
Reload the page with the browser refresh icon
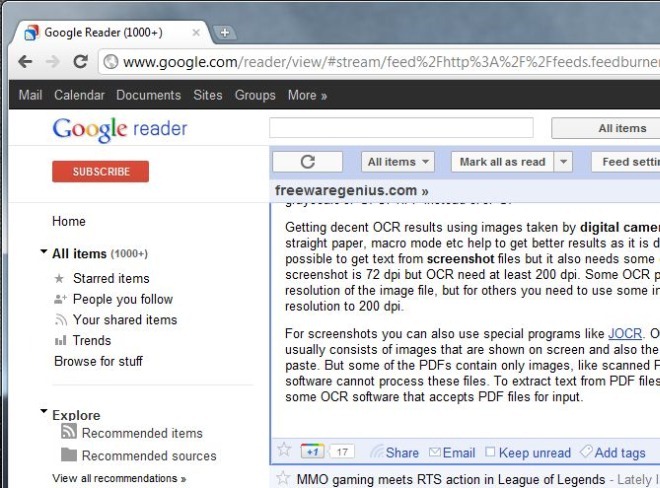tap(80, 62)
